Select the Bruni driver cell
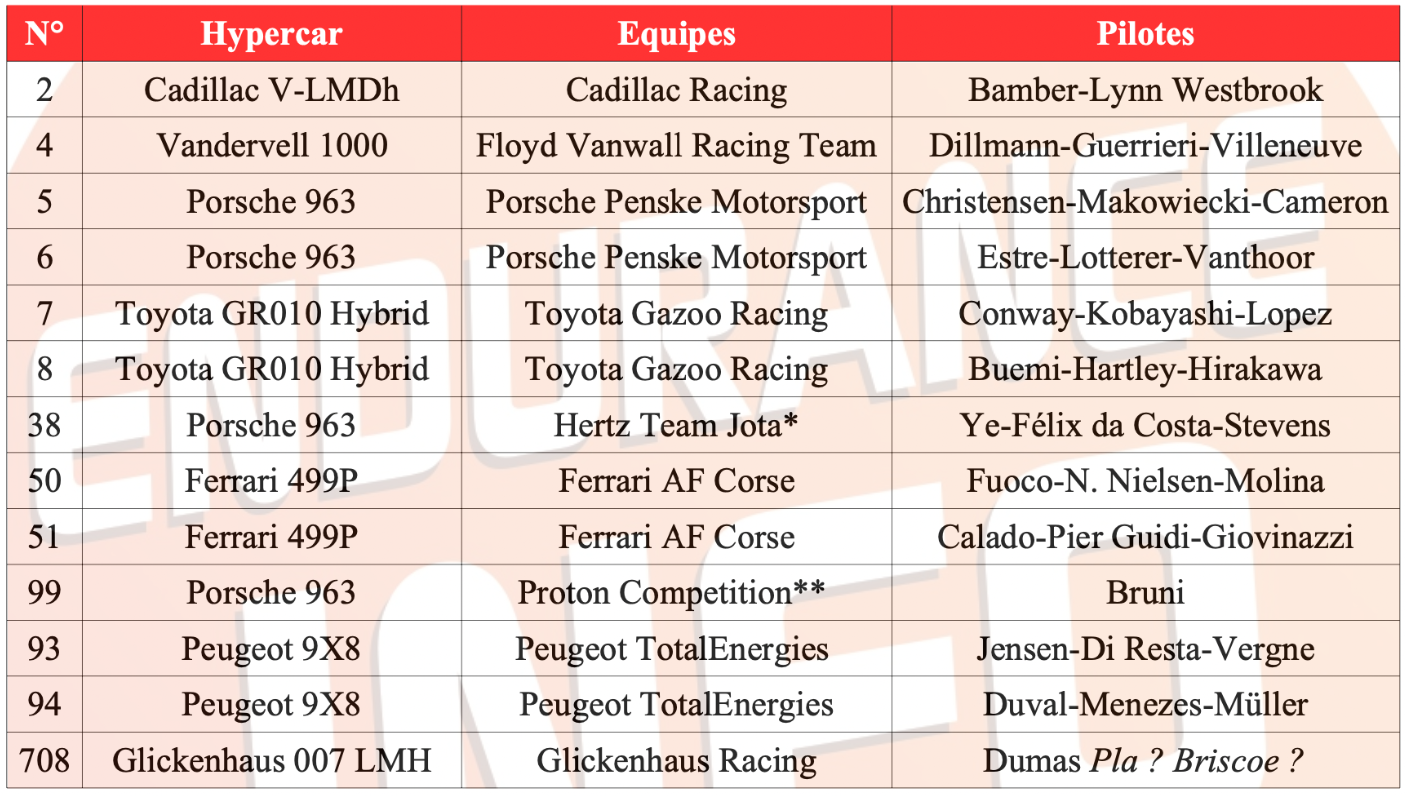The image size is (1407, 796). (x=1145, y=593)
